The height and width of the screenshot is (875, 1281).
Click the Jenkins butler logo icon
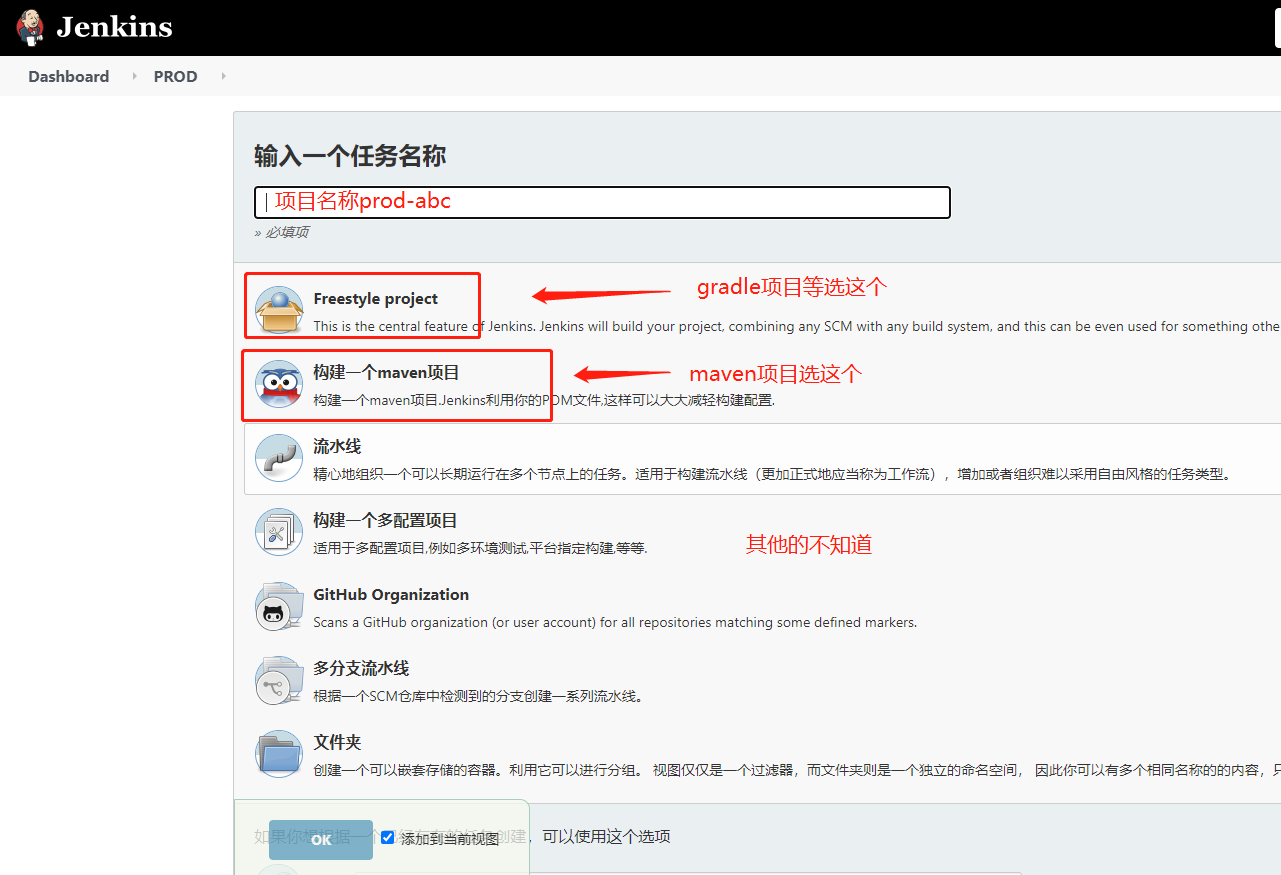point(30,27)
